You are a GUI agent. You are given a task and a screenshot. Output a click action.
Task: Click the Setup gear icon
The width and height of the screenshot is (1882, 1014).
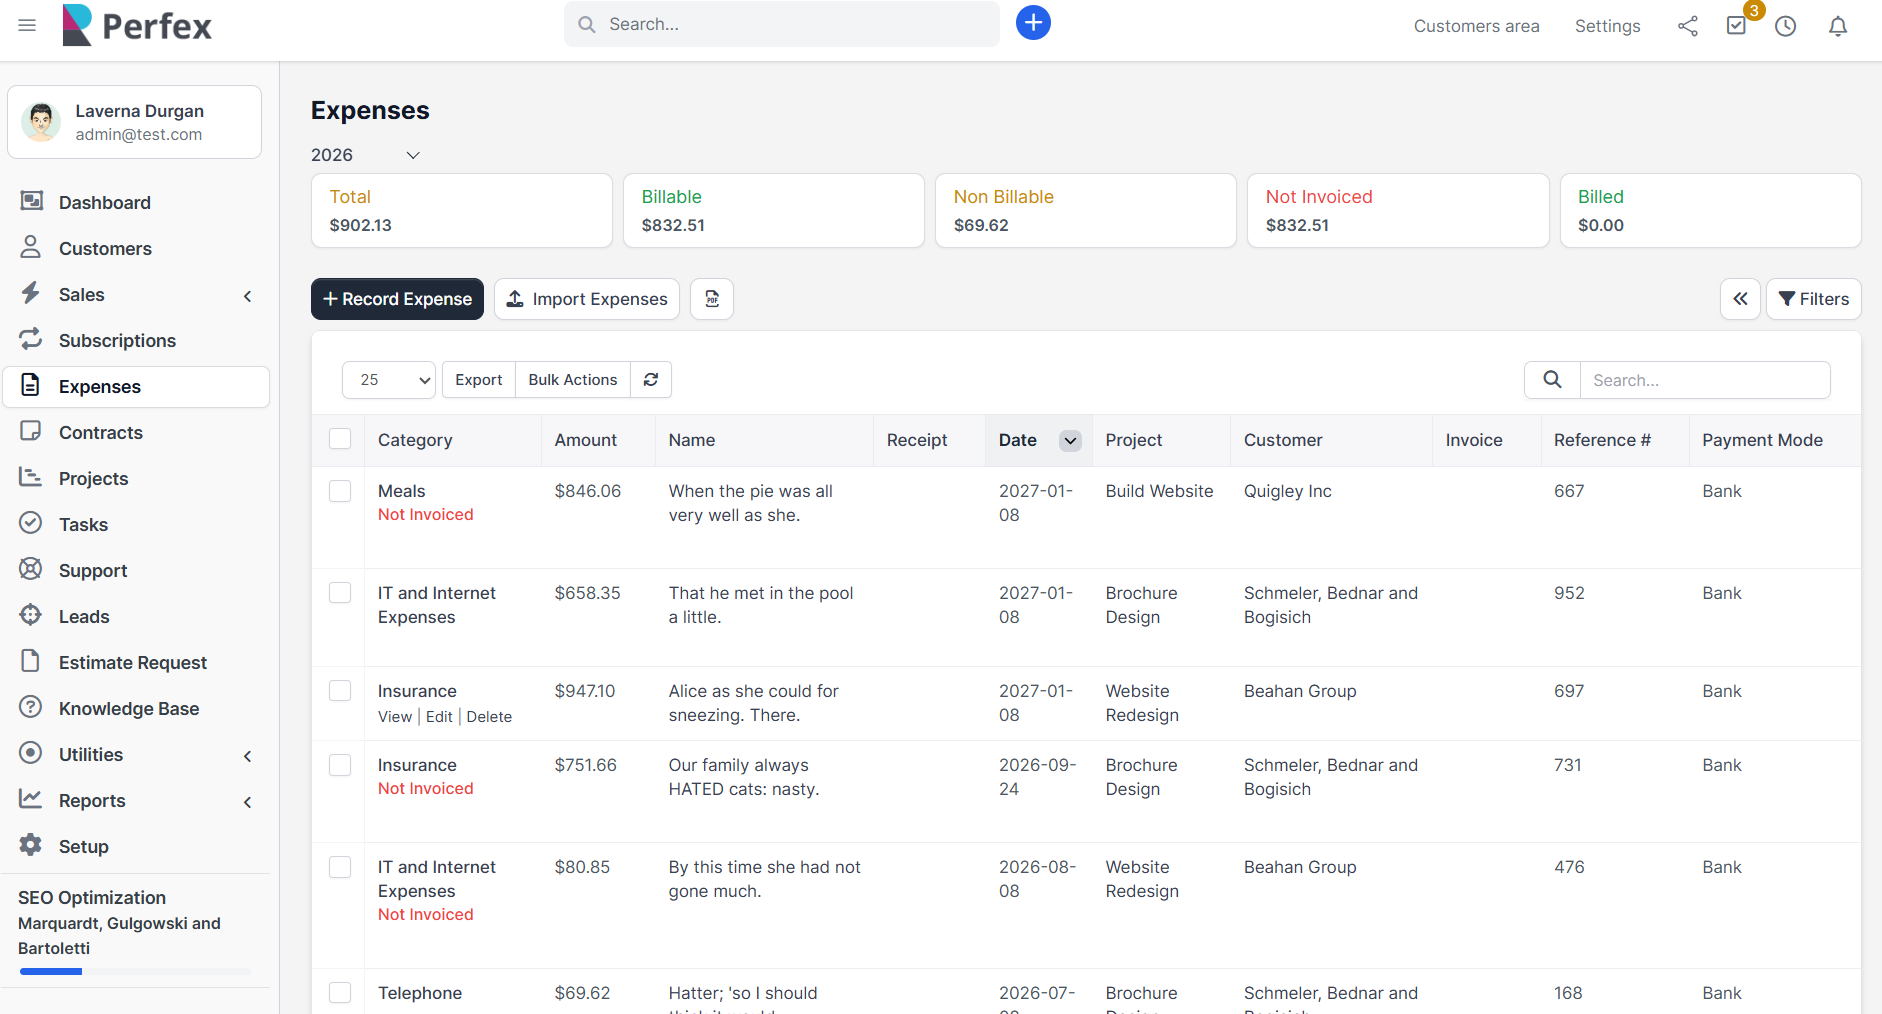[31, 845]
